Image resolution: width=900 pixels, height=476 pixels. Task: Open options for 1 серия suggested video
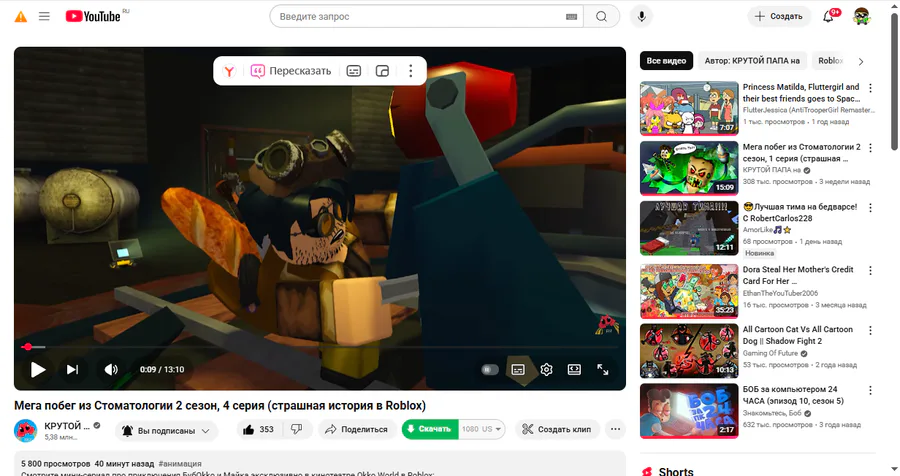(x=870, y=148)
